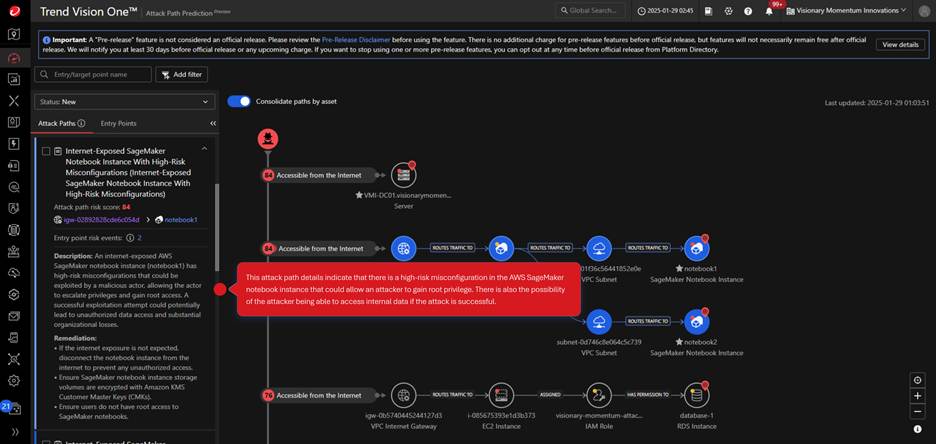Click the info icon beside Entry point risk events
This screenshot has width=936, height=444.
[x=130, y=238]
